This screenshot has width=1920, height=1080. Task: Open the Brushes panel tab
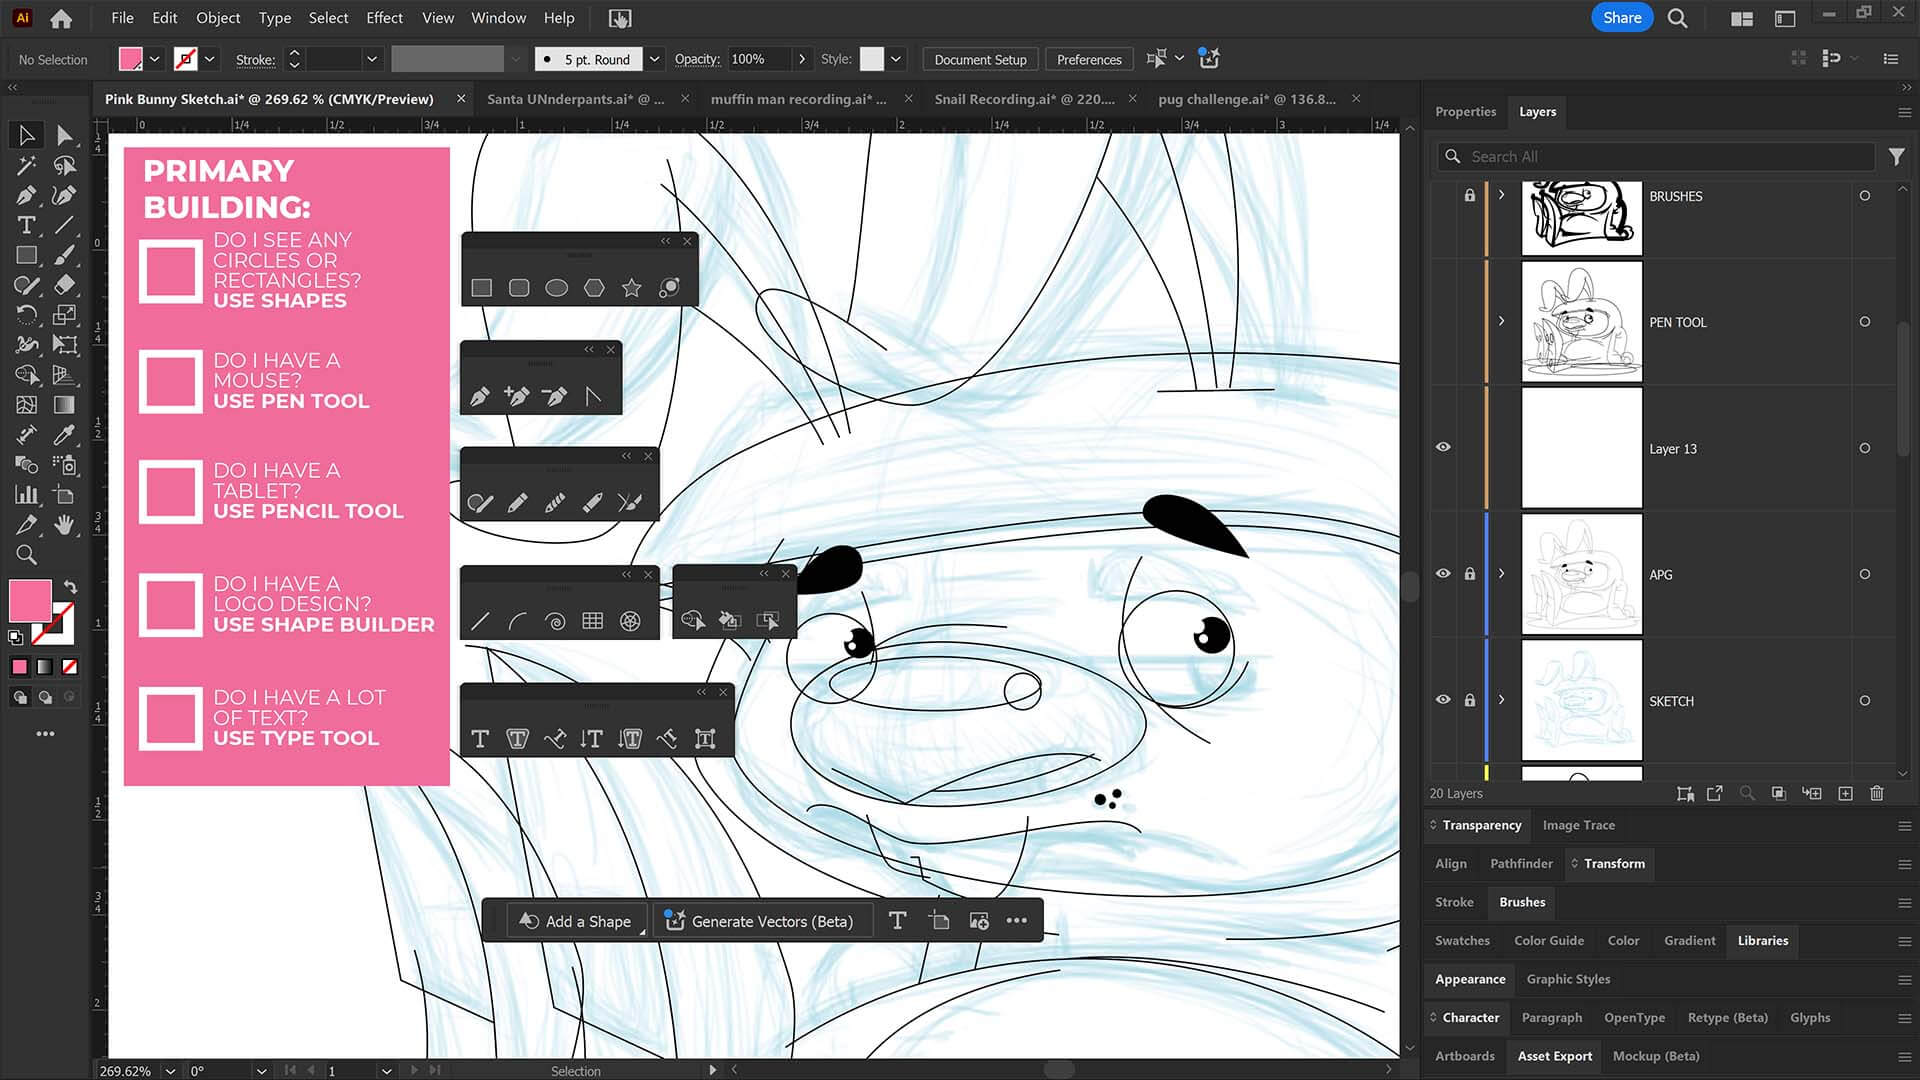tap(1521, 902)
